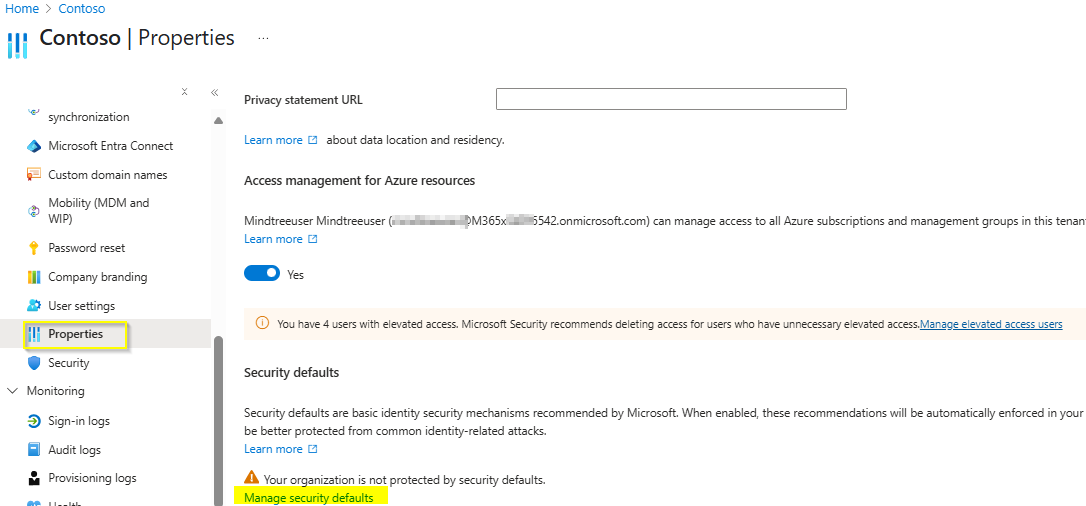Open Mobility (MDM and WIP) settings
The height and width of the screenshot is (506, 1086).
[98, 211]
